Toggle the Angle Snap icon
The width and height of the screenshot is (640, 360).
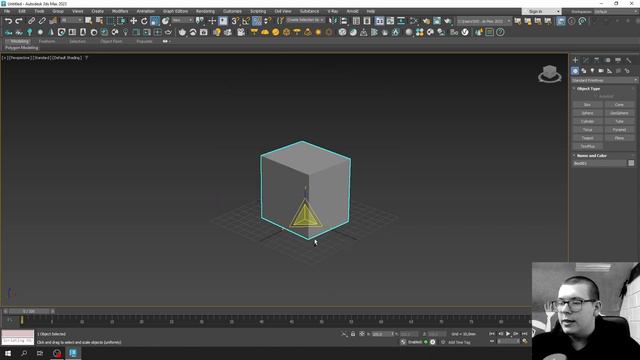[246, 21]
